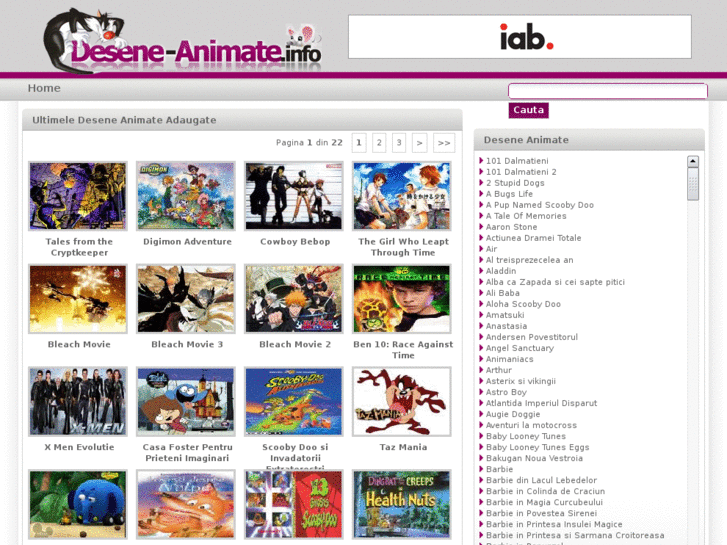Click the Digimon Adventure title link
The image size is (727, 545).
[187, 242]
